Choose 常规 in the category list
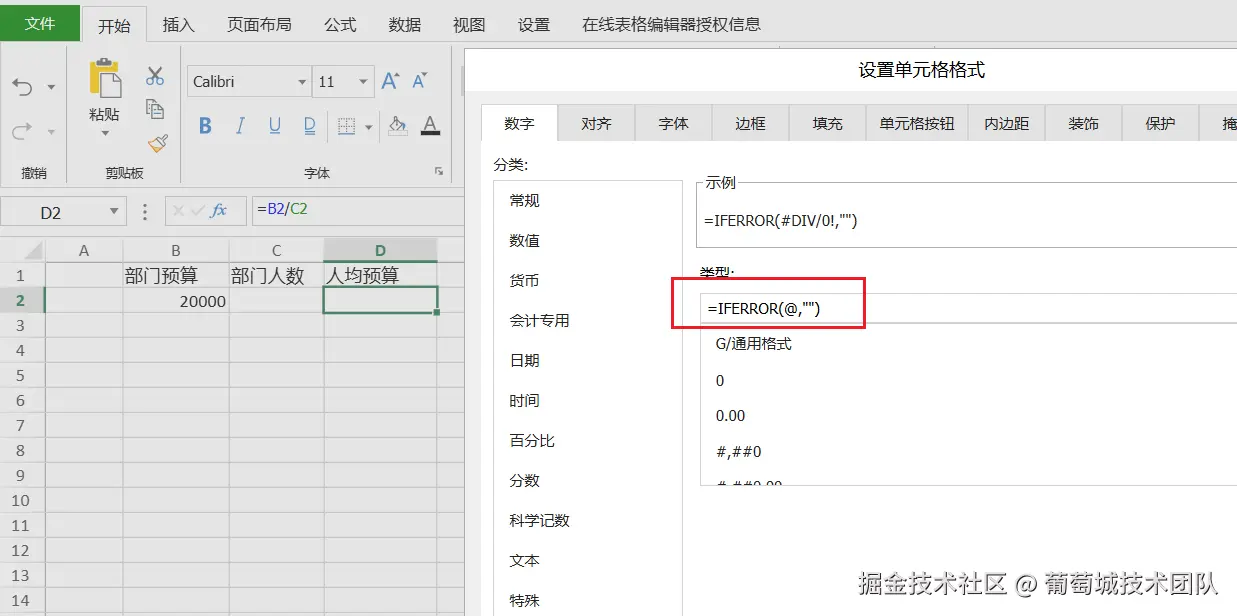This screenshot has height=616, width=1237. tap(588, 201)
